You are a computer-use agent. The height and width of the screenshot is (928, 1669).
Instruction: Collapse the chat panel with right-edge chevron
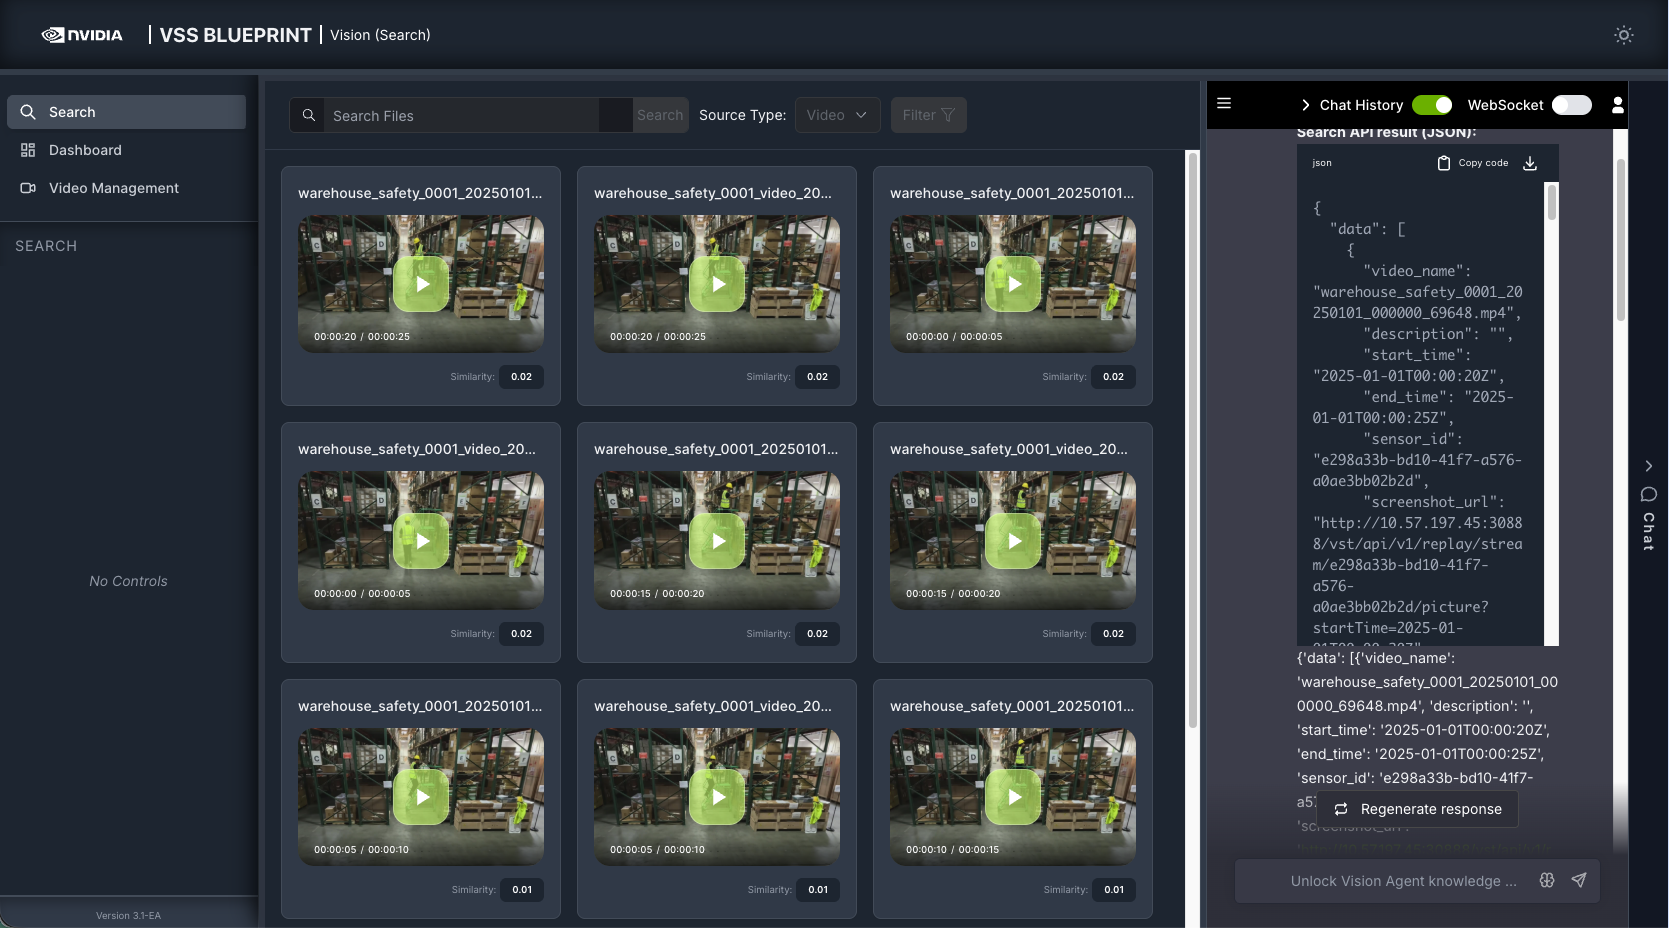[x=1648, y=466]
